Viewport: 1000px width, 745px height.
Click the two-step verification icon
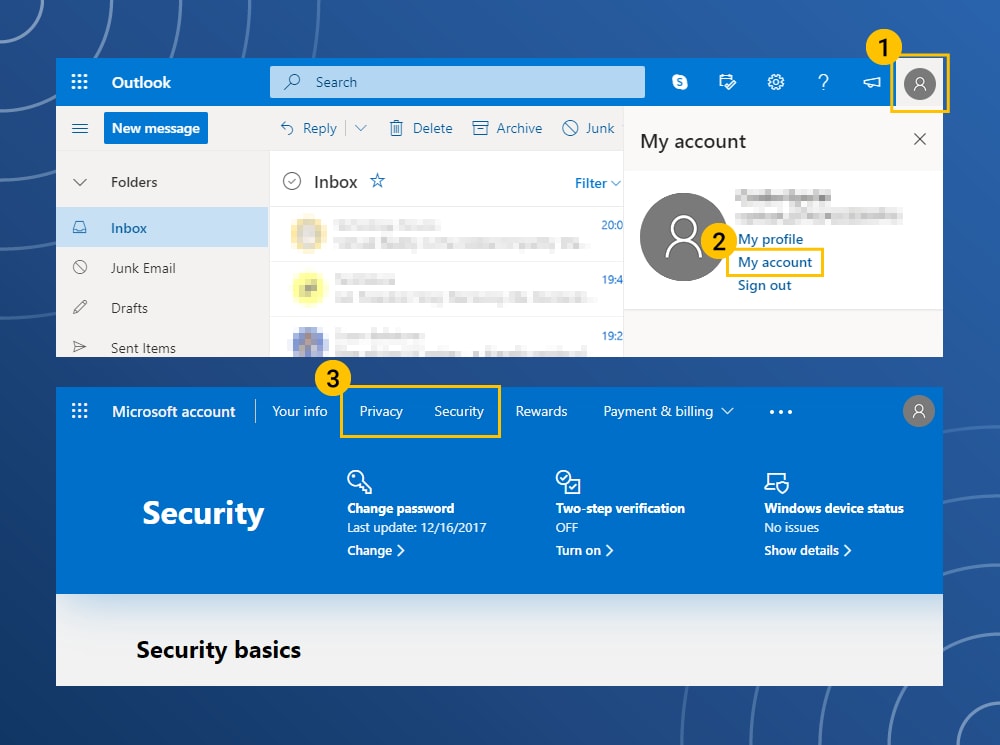point(567,481)
